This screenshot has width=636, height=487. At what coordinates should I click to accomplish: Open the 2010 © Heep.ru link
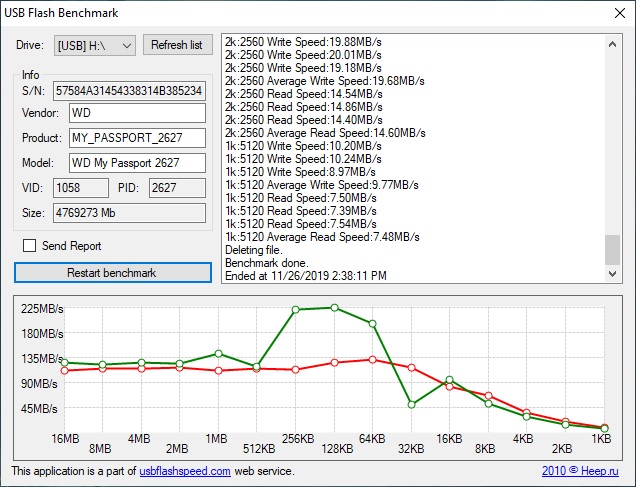pos(580,471)
